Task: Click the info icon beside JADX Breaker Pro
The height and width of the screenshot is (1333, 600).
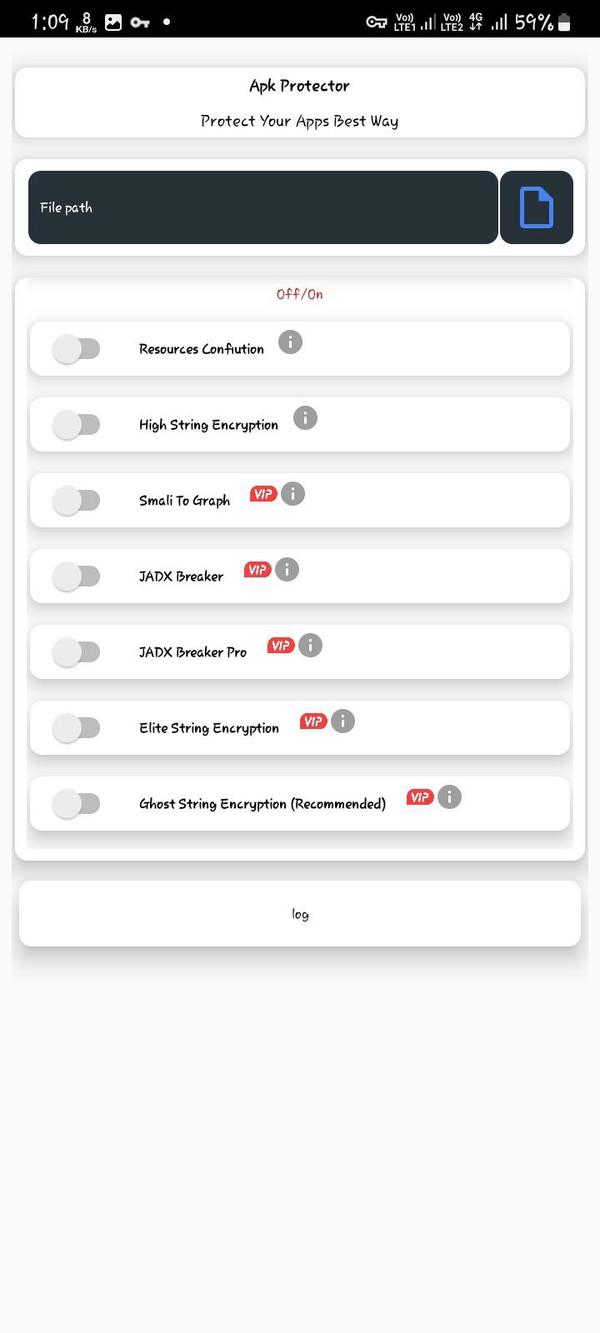Action: 310,645
